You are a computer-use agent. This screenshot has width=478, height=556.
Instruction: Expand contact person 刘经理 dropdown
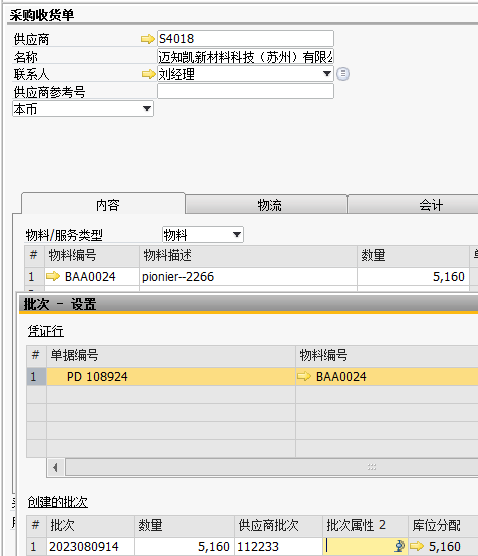point(327,74)
